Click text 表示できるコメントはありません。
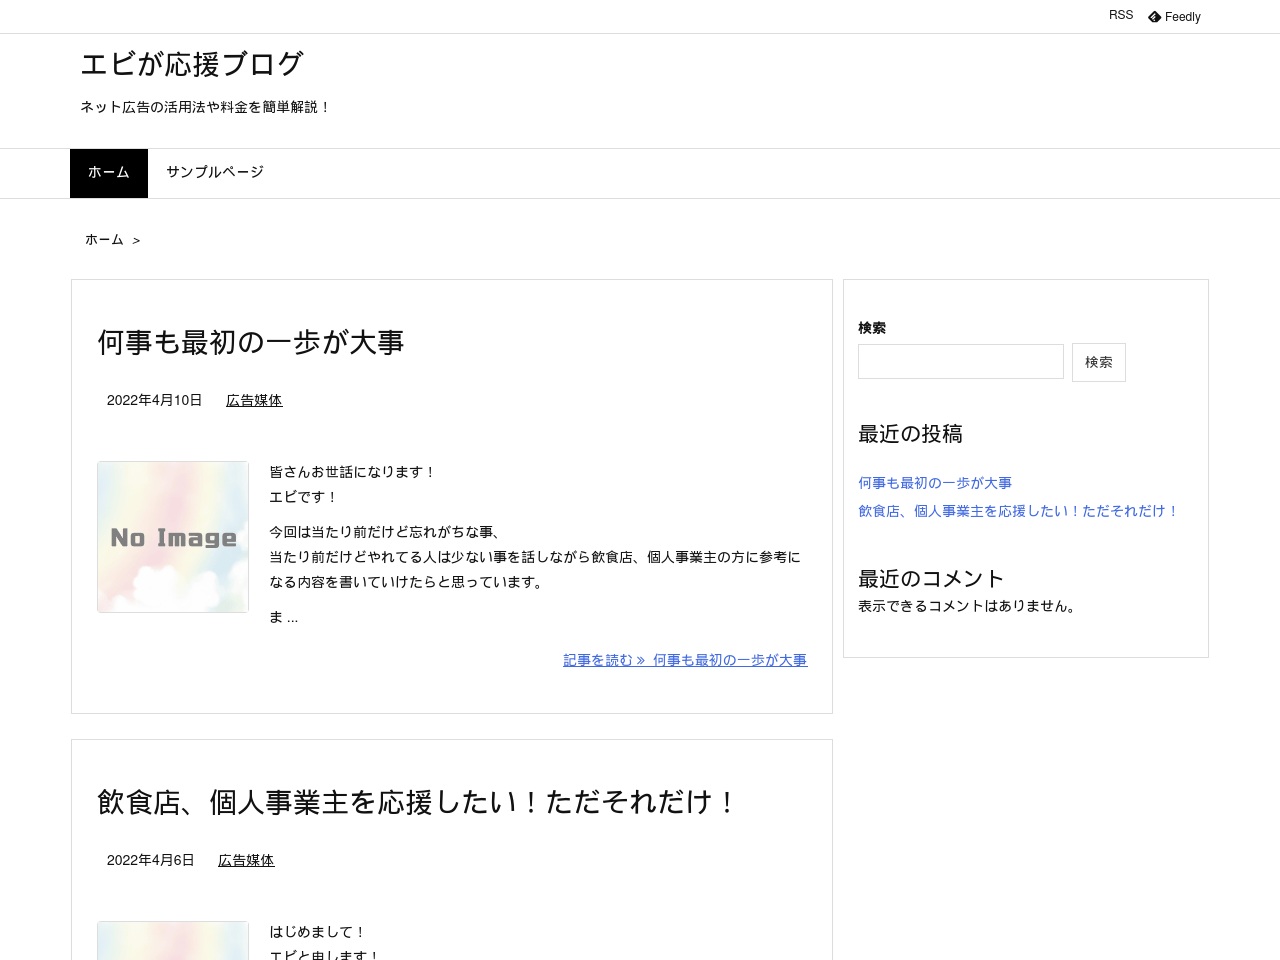 pos(969,606)
